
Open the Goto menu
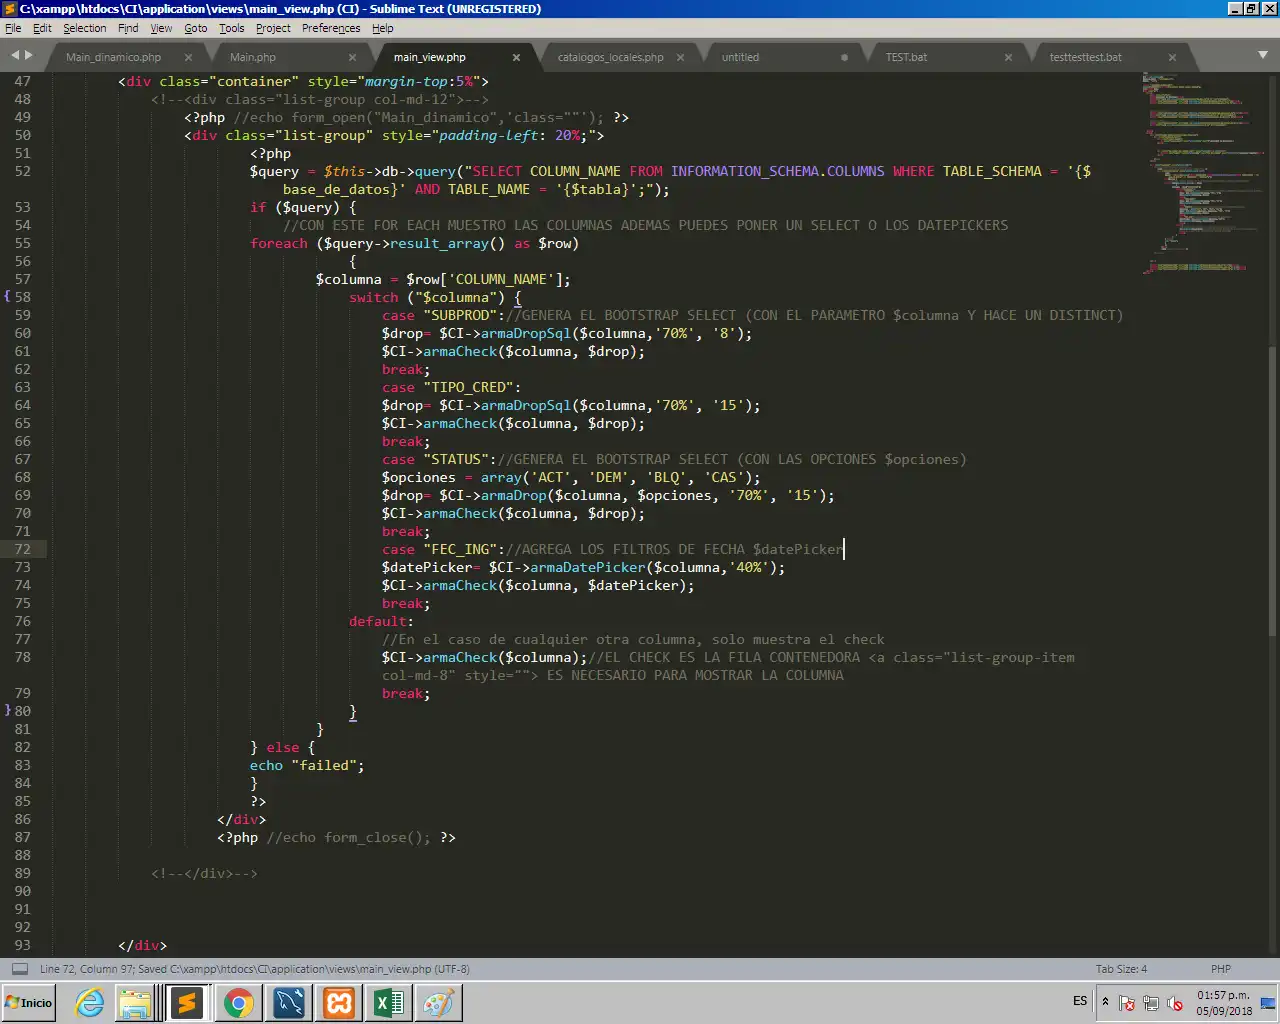point(195,28)
